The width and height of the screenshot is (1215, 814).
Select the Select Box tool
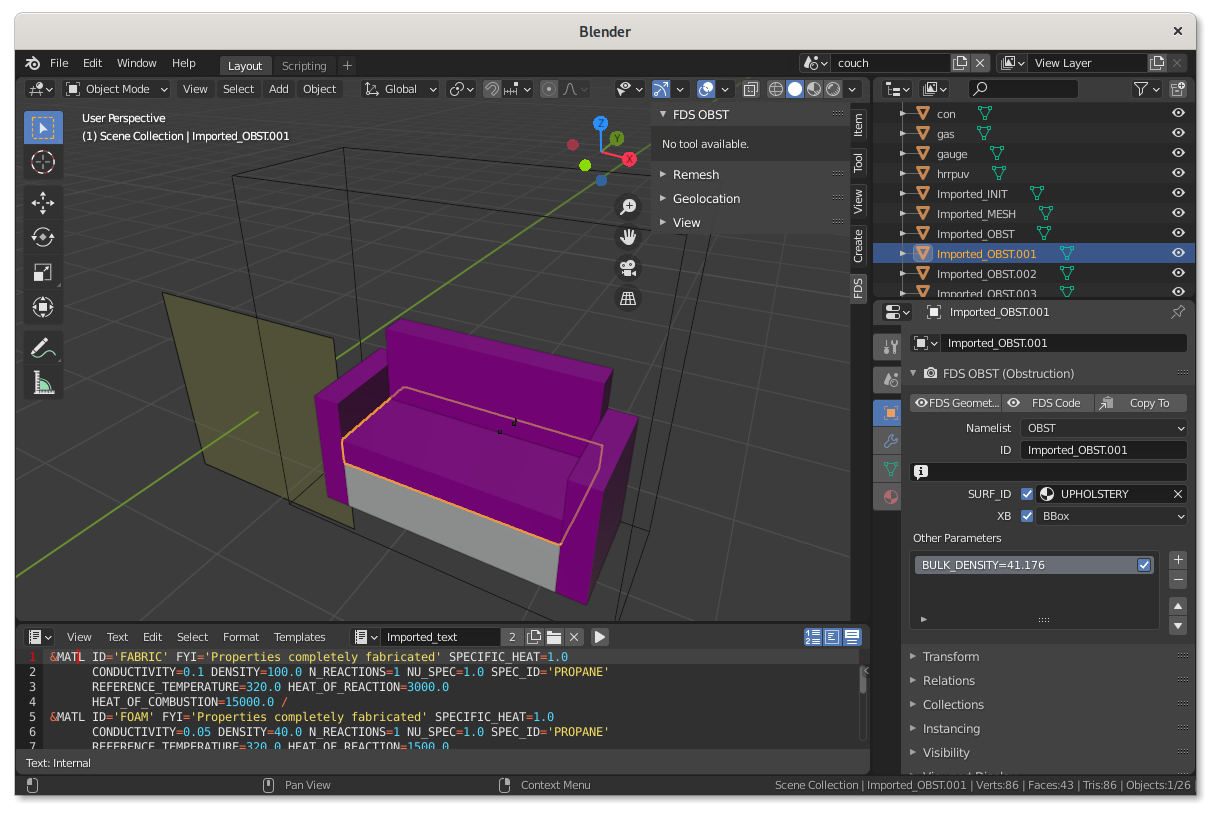(43, 127)
